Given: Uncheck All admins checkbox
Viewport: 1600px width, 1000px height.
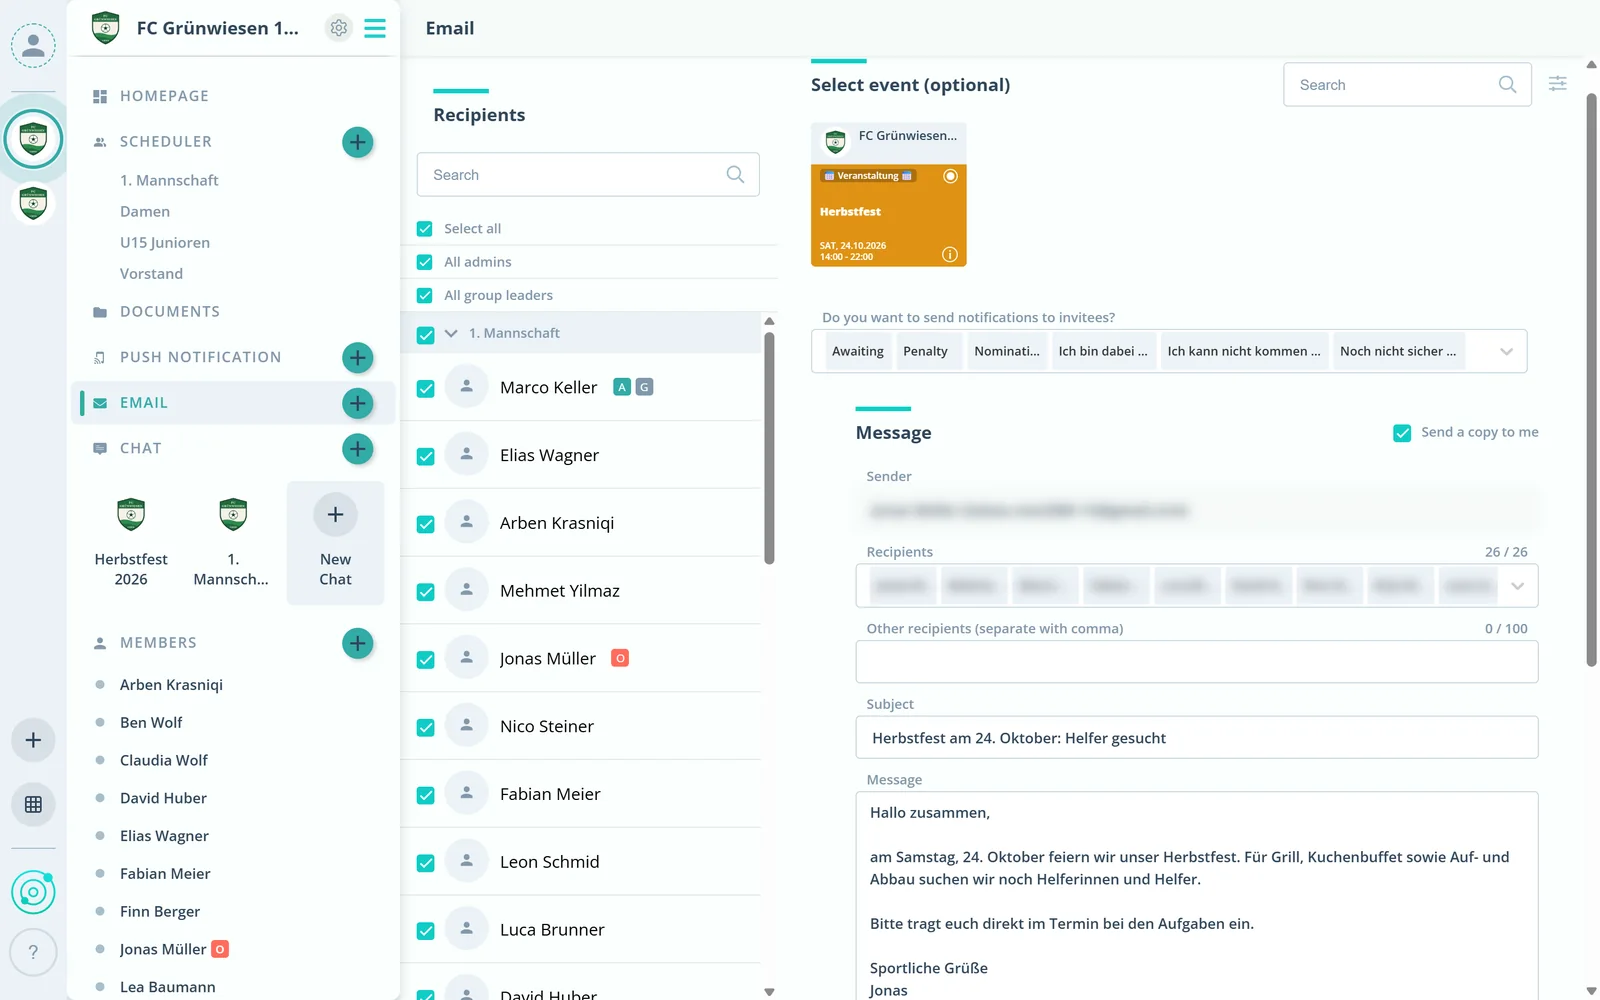Looking at the screenshot, I should pos(424,262).
